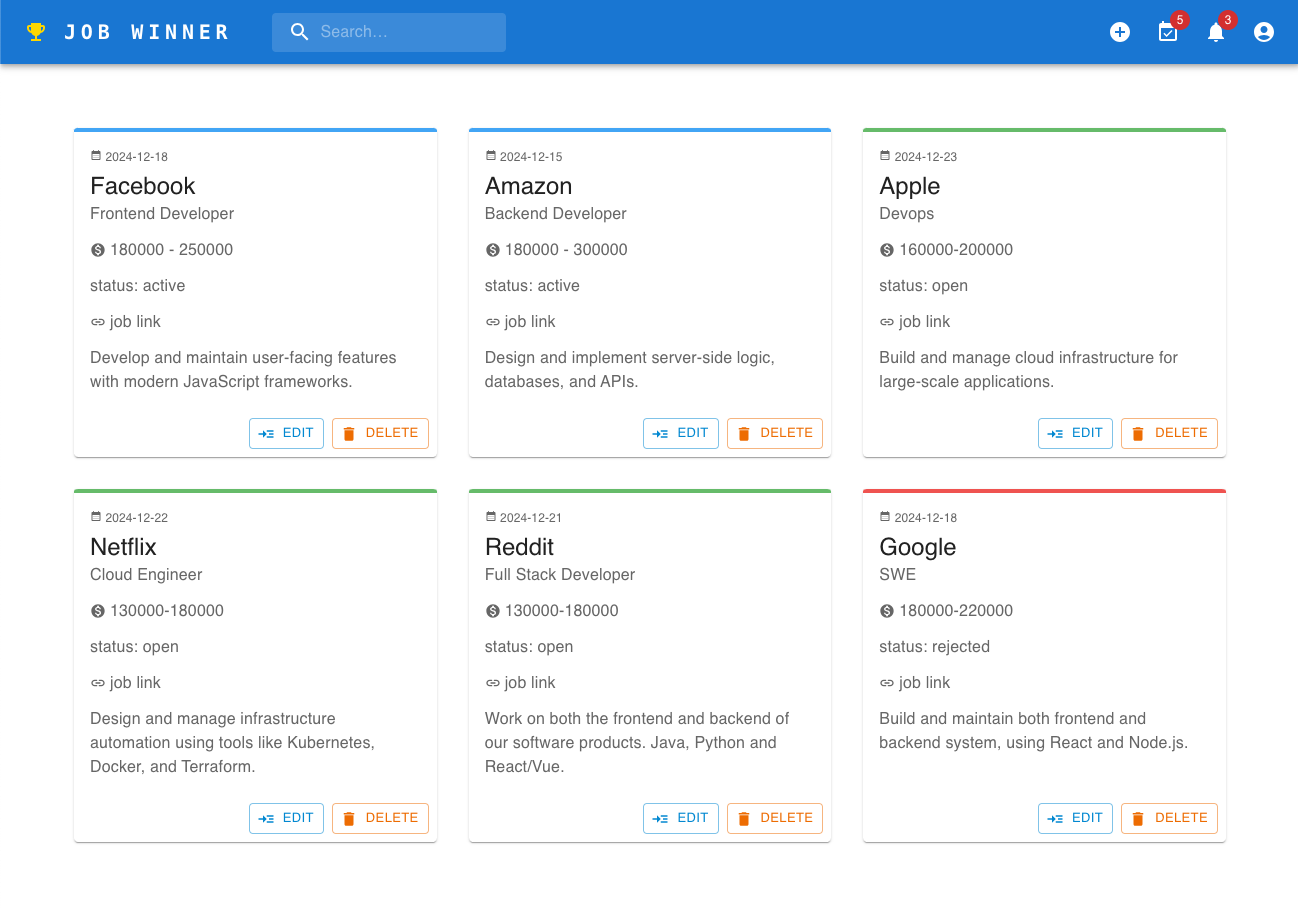Open the Amazon job link
Viewport: 1298px width, 910px height.
click(x=520, y=322)
